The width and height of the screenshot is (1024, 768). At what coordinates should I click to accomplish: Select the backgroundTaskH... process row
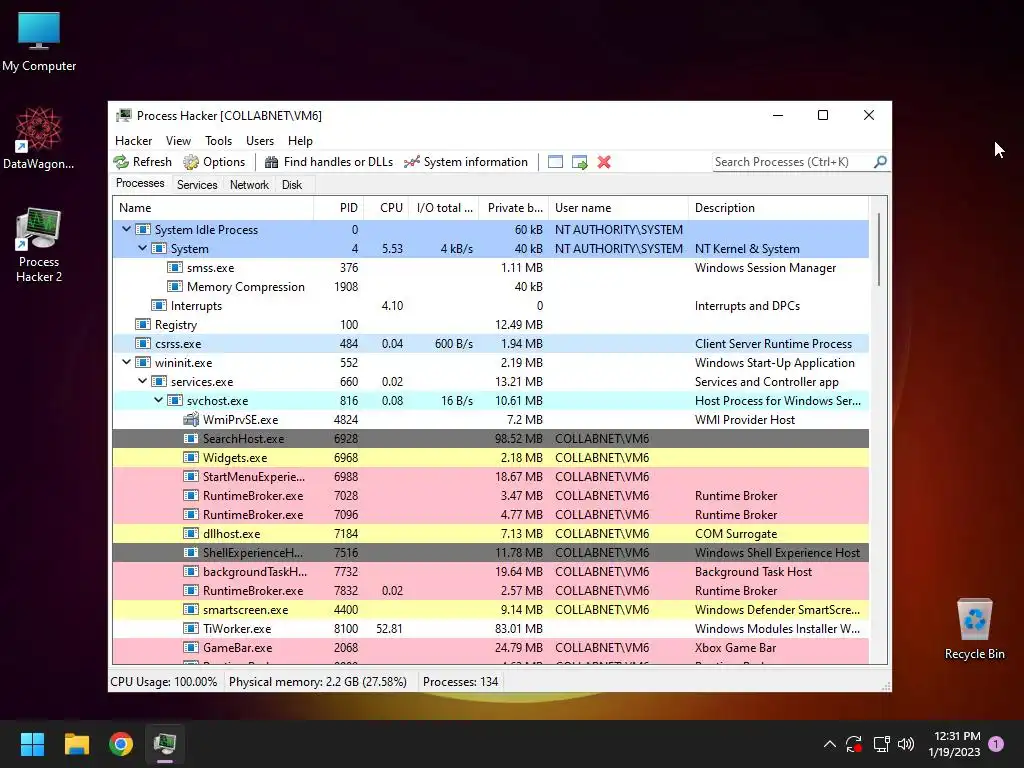490,571
